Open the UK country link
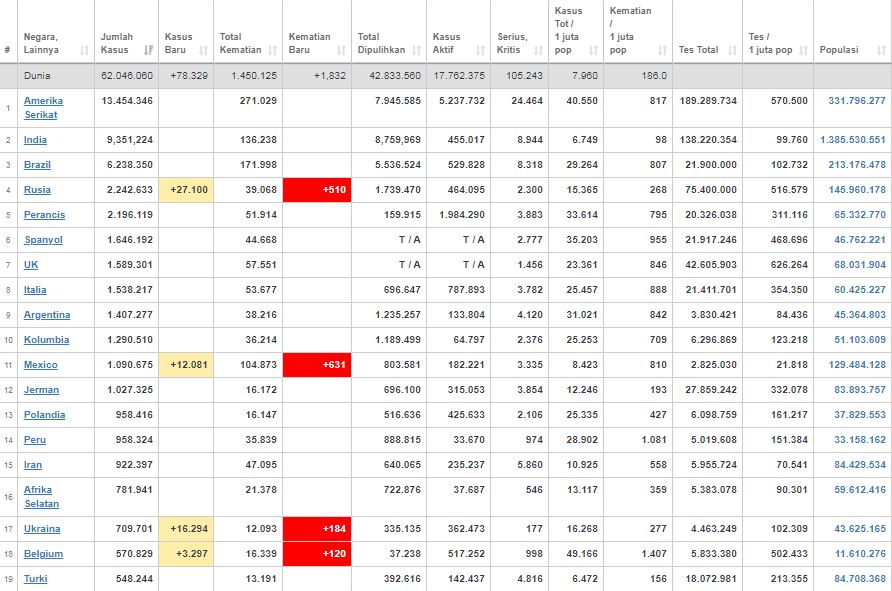Image resolution: width=892 pixels, height=591 pixels. tap(31, 265)
